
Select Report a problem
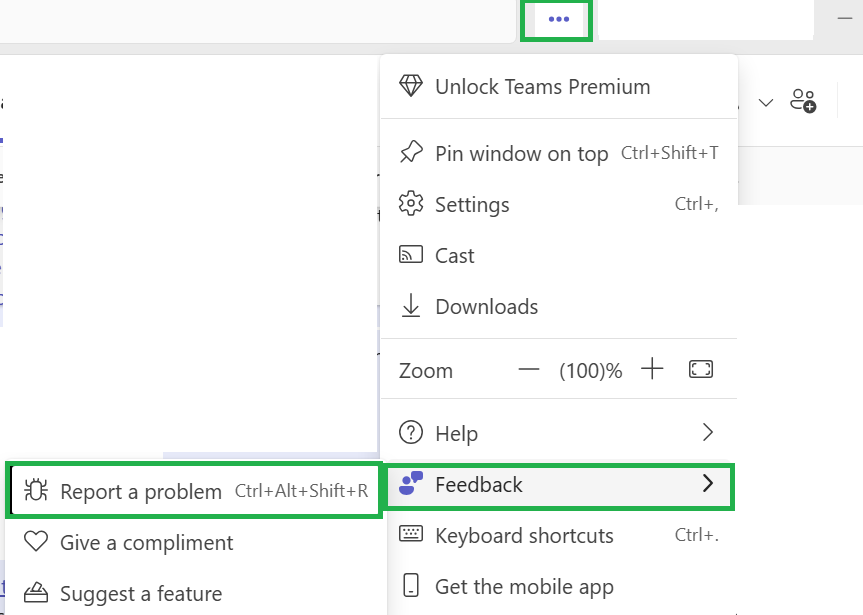pyautogui.click(x=195, y=491)
